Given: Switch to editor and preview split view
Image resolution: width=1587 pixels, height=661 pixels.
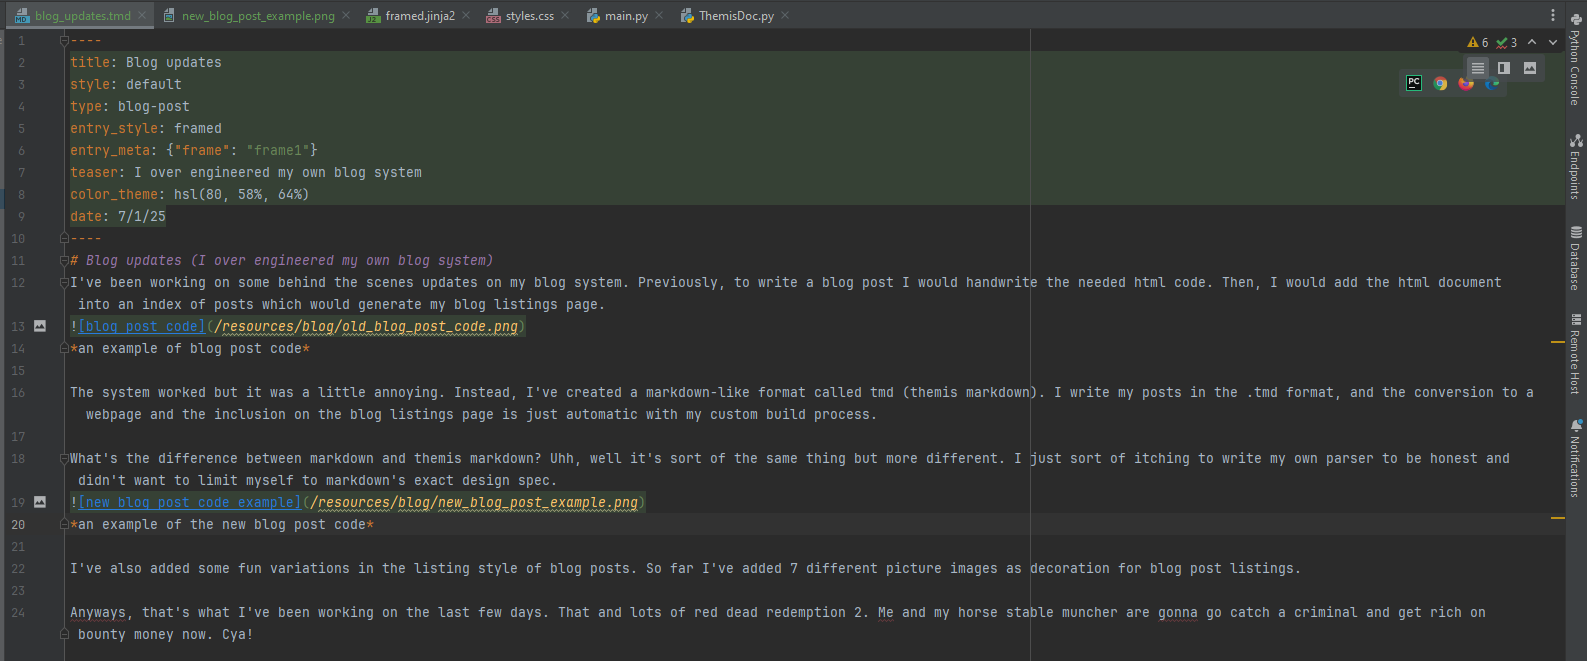Looking at the screenshot, I should [x=1504, y=68].
